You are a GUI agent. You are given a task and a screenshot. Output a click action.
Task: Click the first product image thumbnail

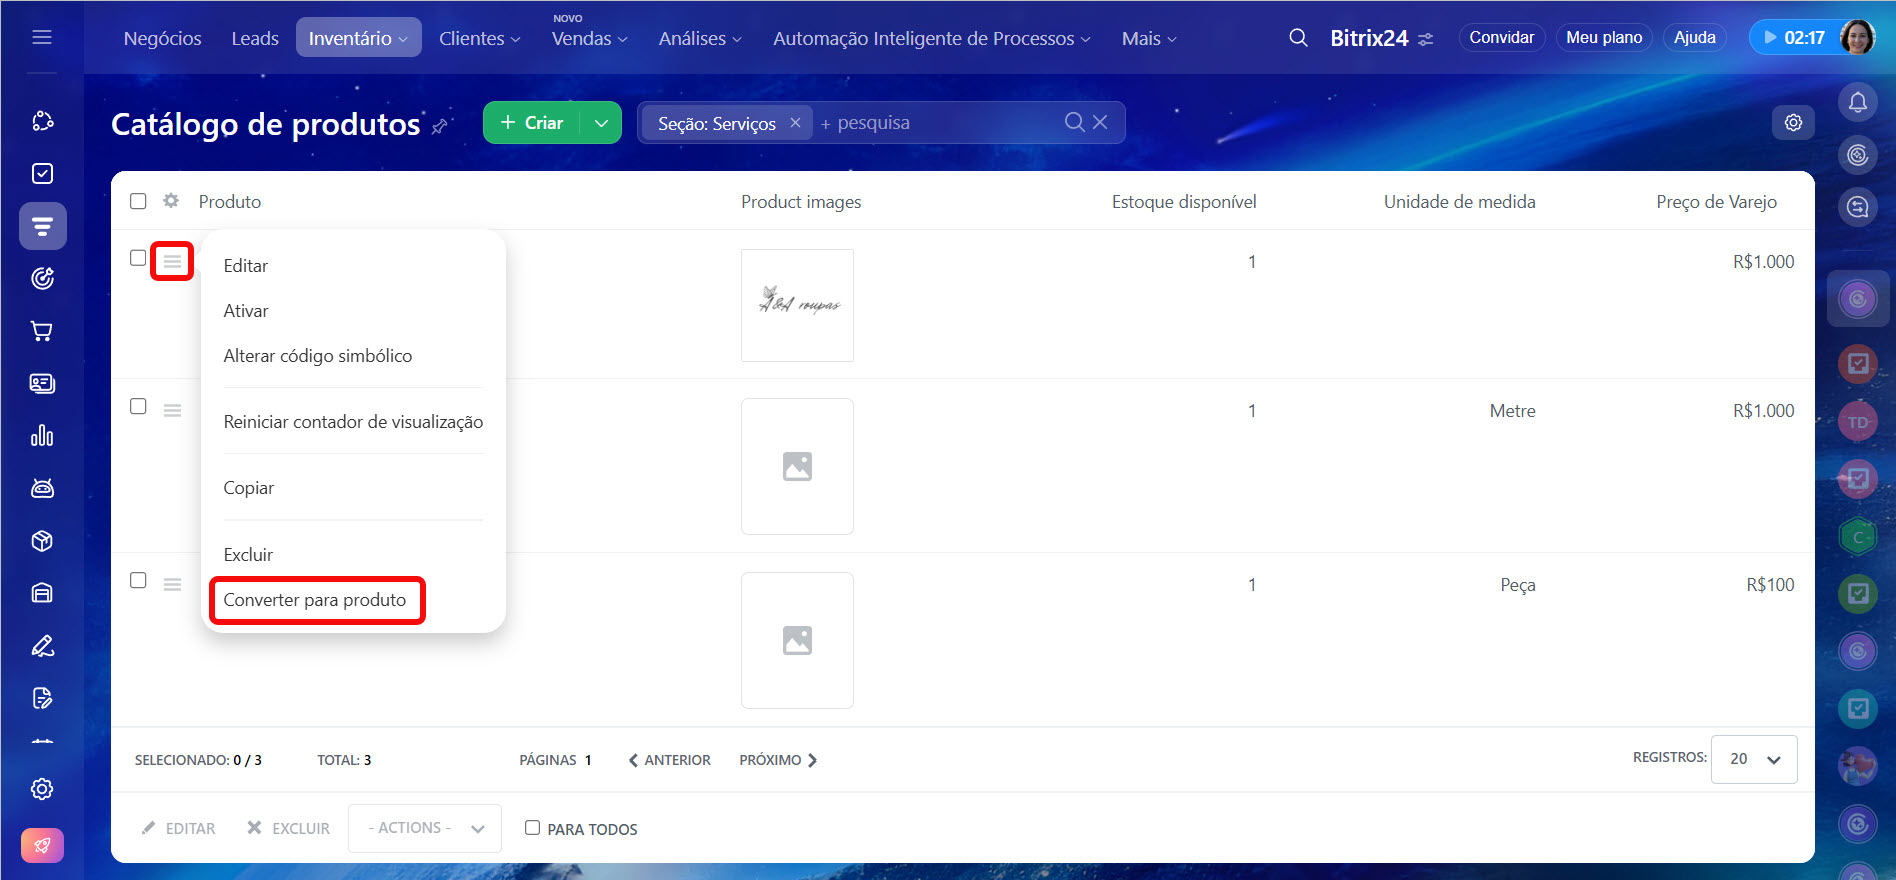797,305
